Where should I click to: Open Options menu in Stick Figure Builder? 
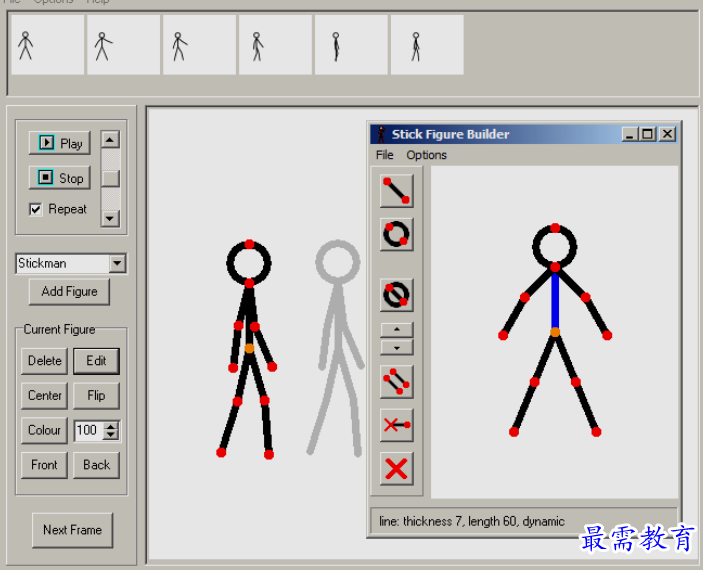click(426, 155)
